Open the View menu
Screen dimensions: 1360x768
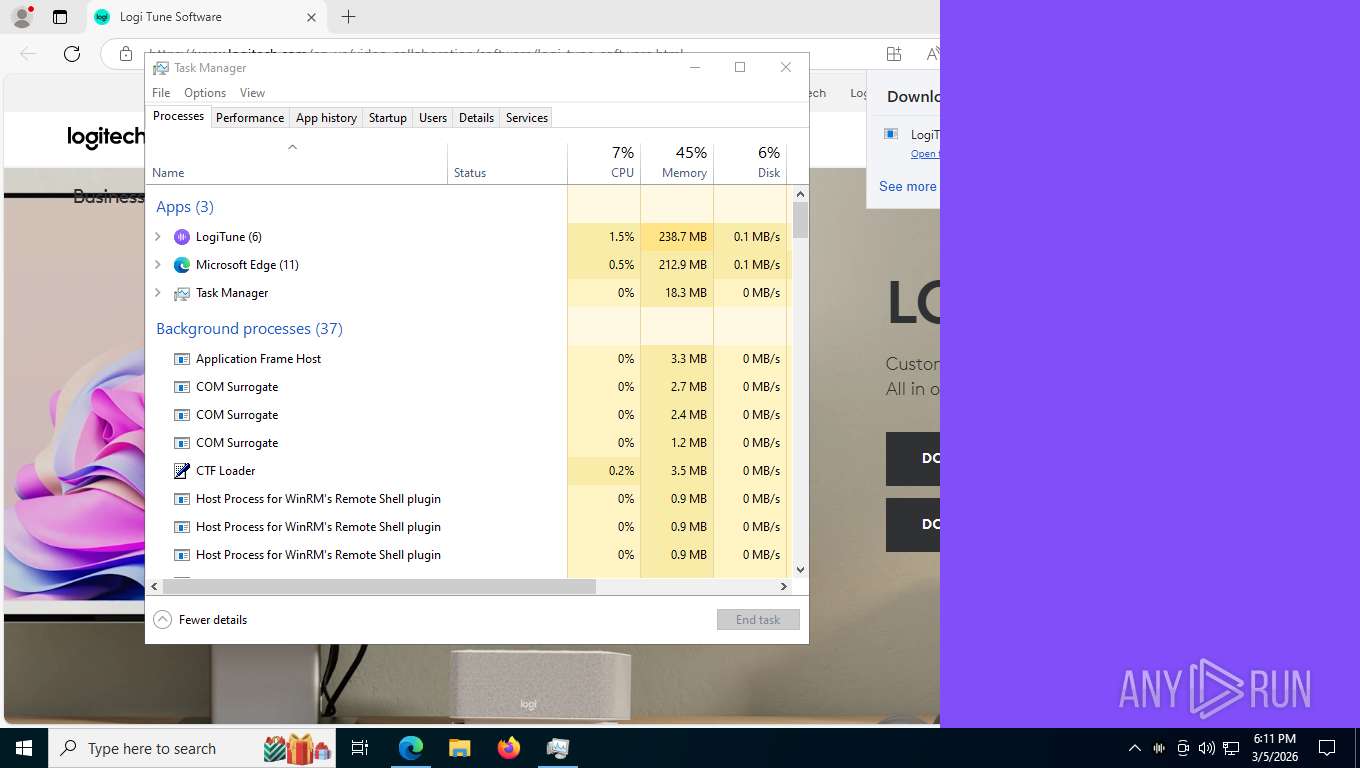(x=252, y=93)
